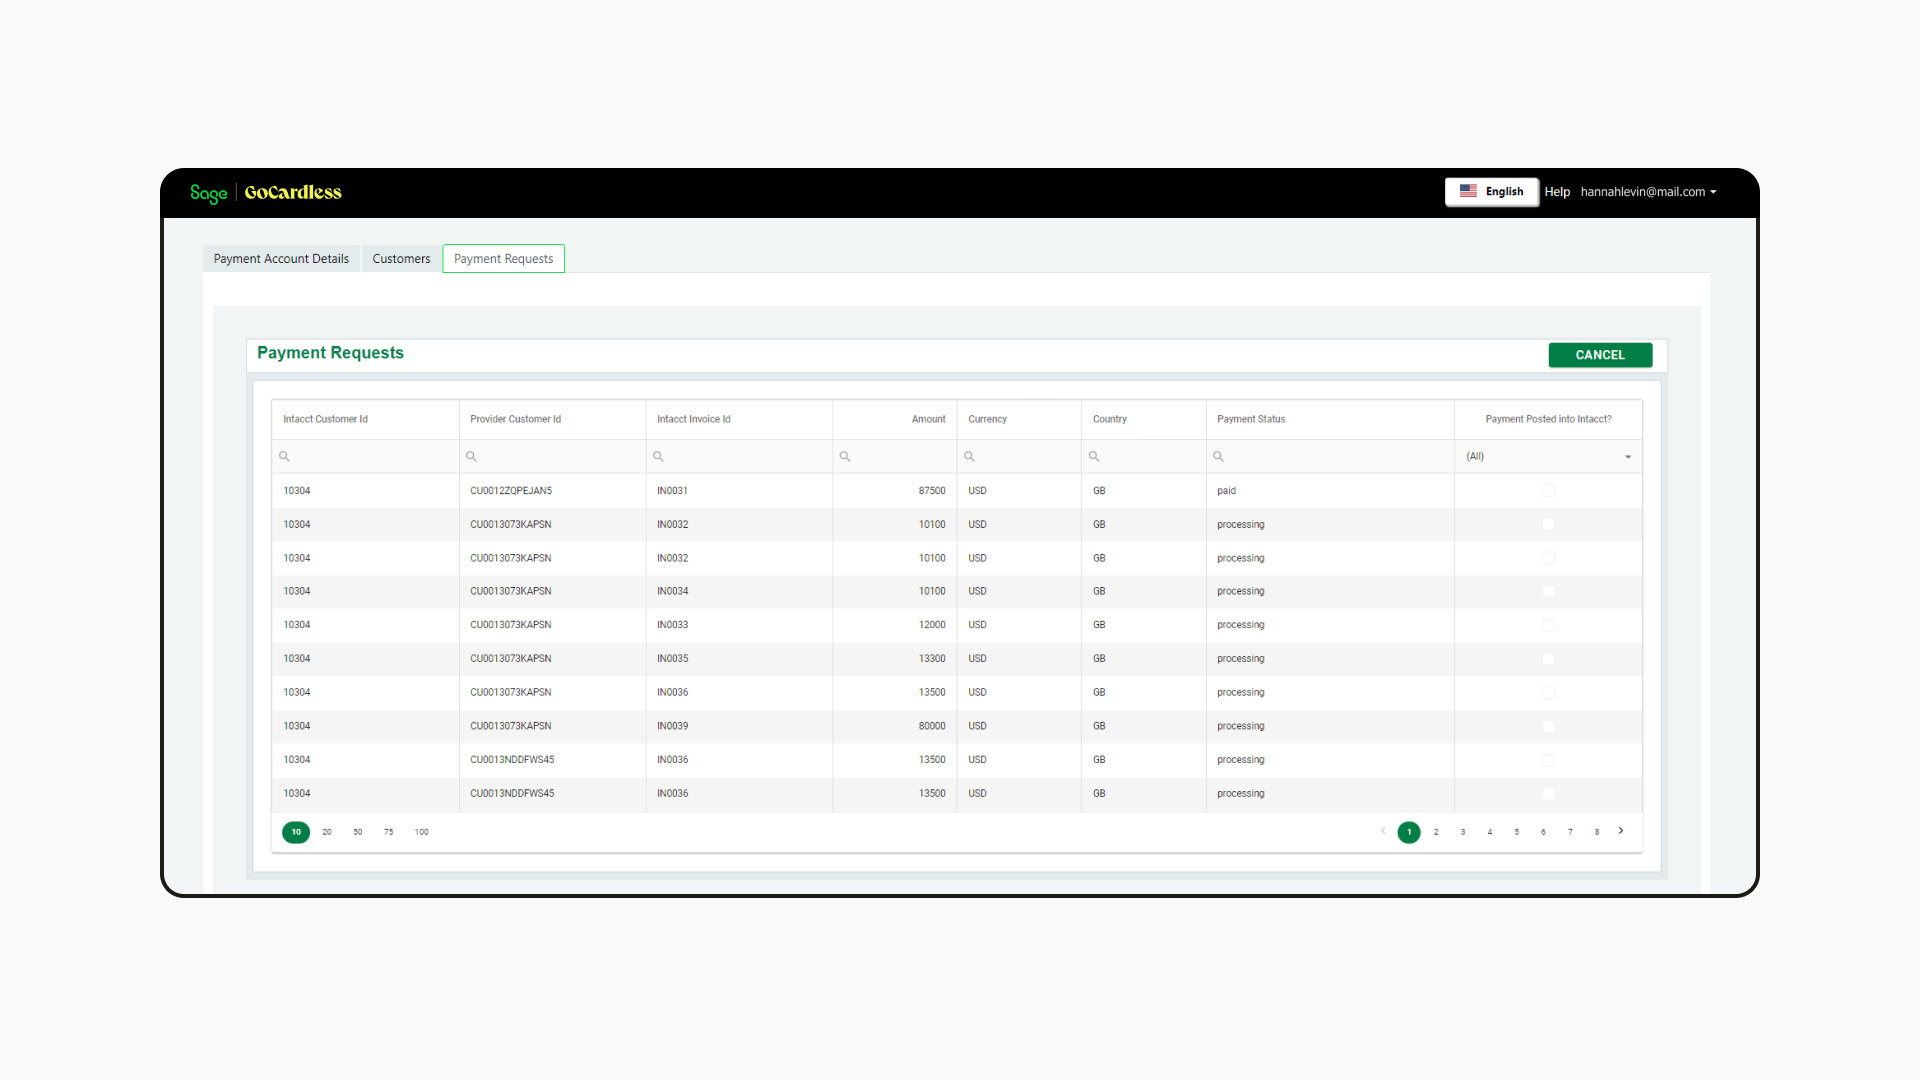Click the US flag language icon

click(x=1468, y=191)
